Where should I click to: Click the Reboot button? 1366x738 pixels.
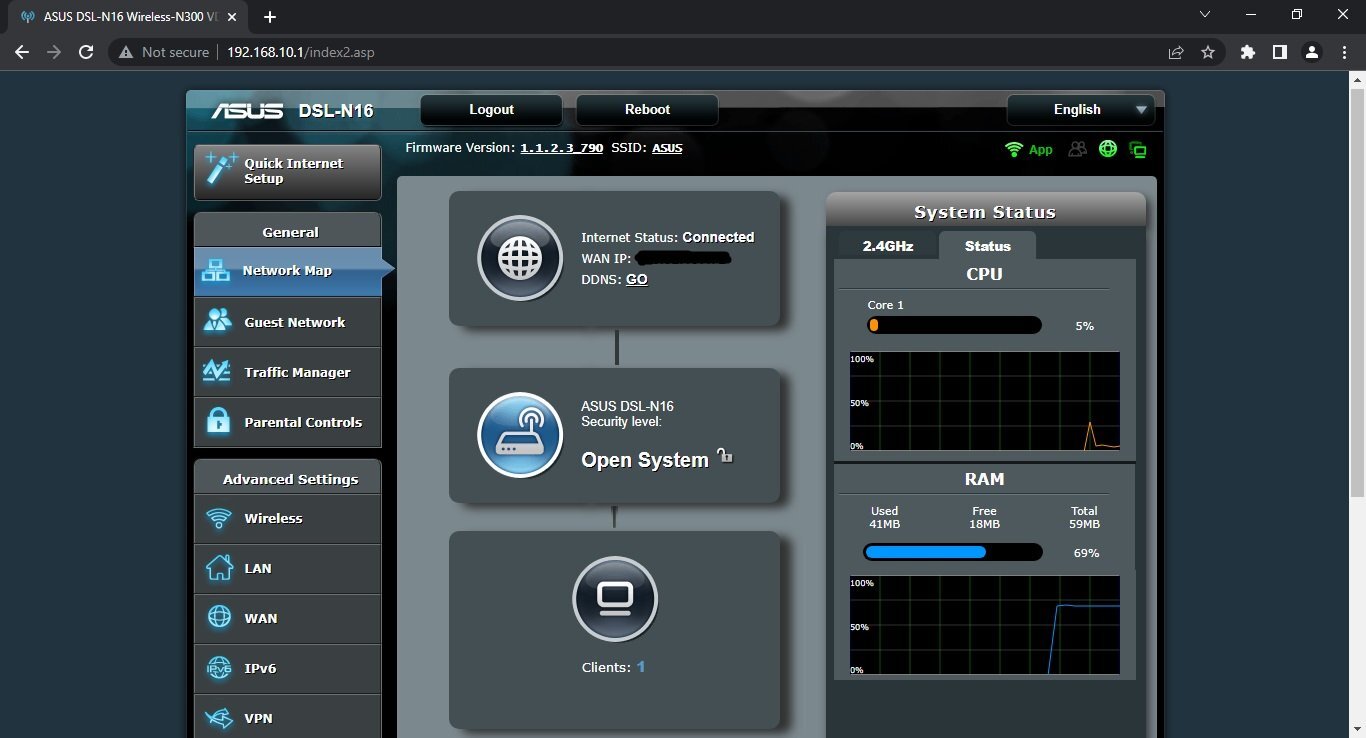pos(647,110)
